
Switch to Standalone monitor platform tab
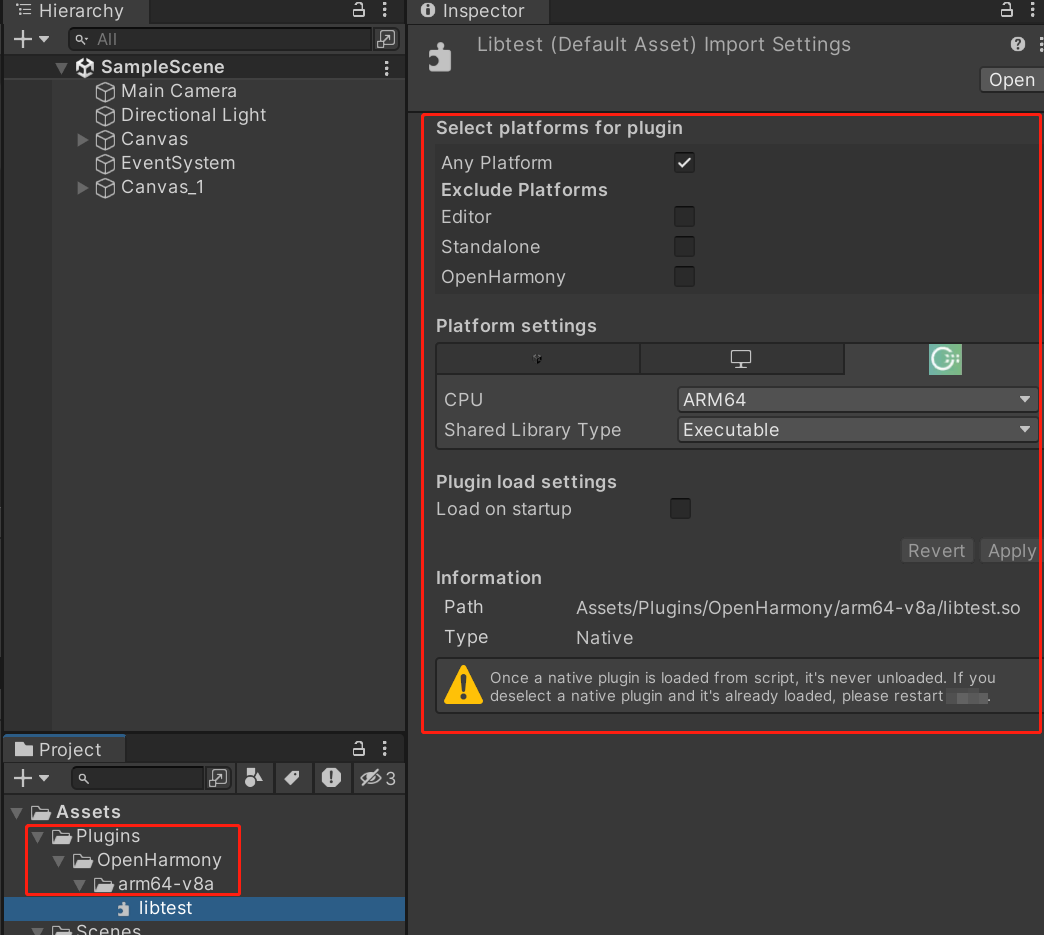[741, 359]
